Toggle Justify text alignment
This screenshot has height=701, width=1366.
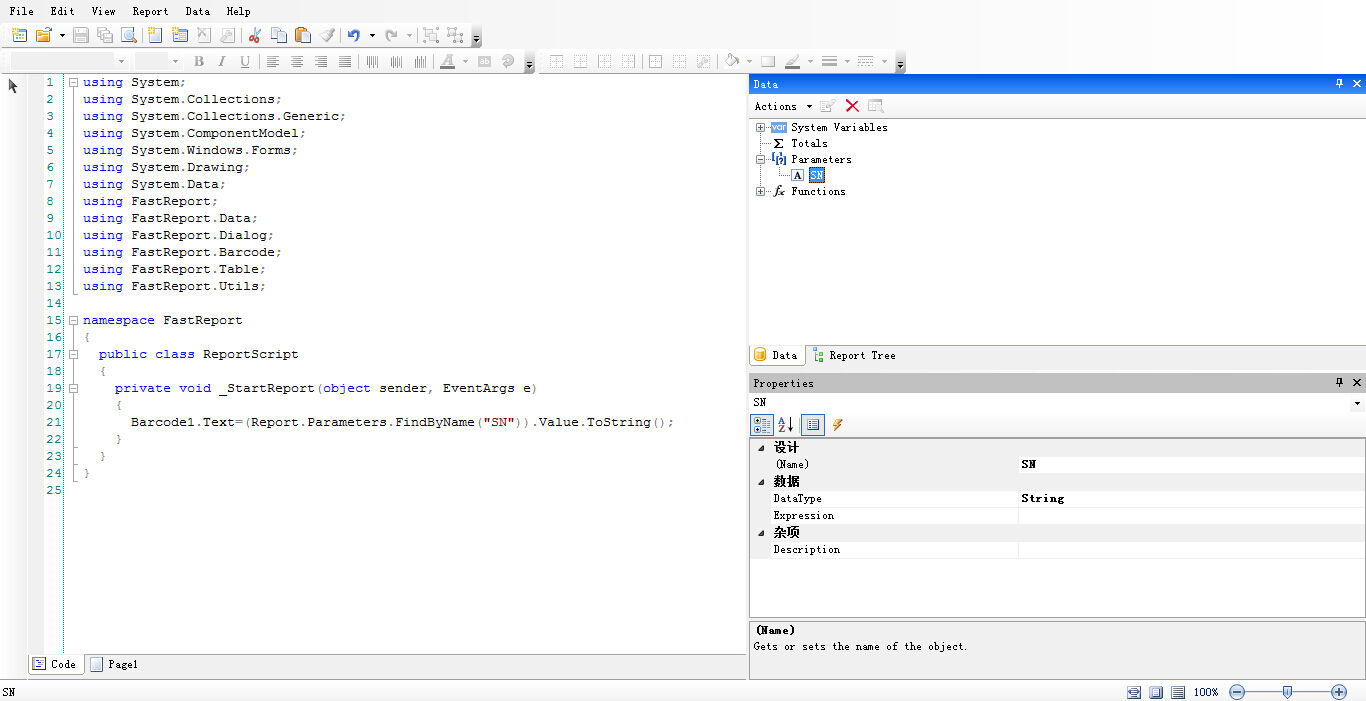(x=345, y=62)
